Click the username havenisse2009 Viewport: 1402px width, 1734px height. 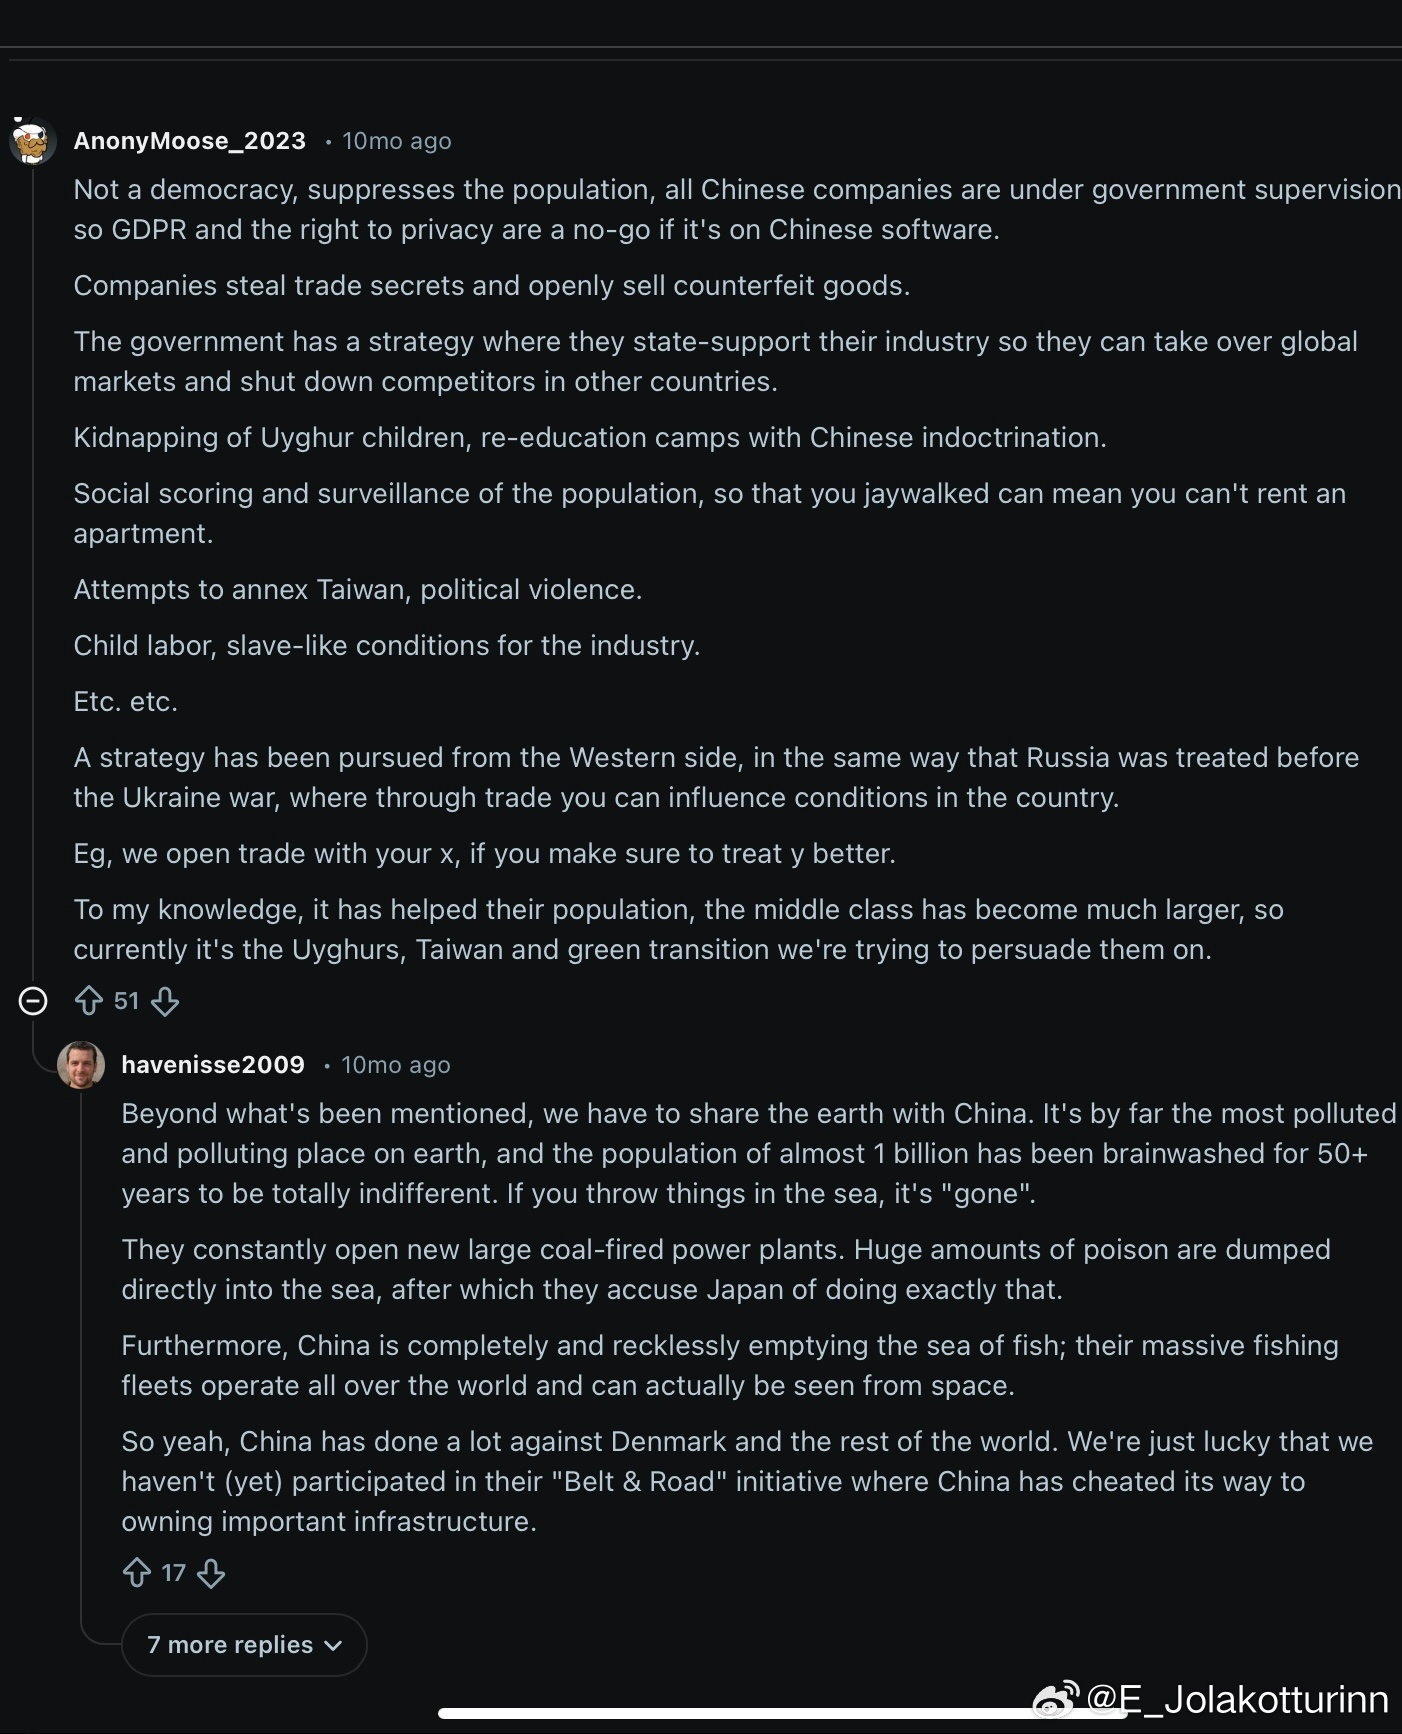213,1064
